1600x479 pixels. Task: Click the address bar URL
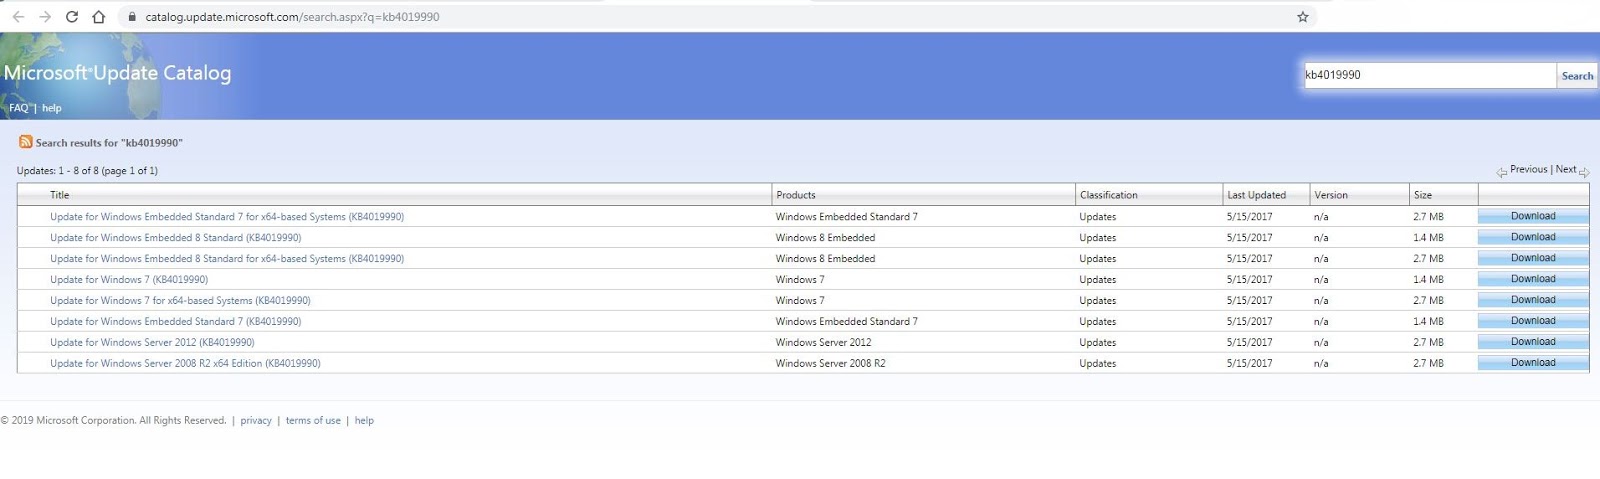pyautogui.click(x=292, y=17)
